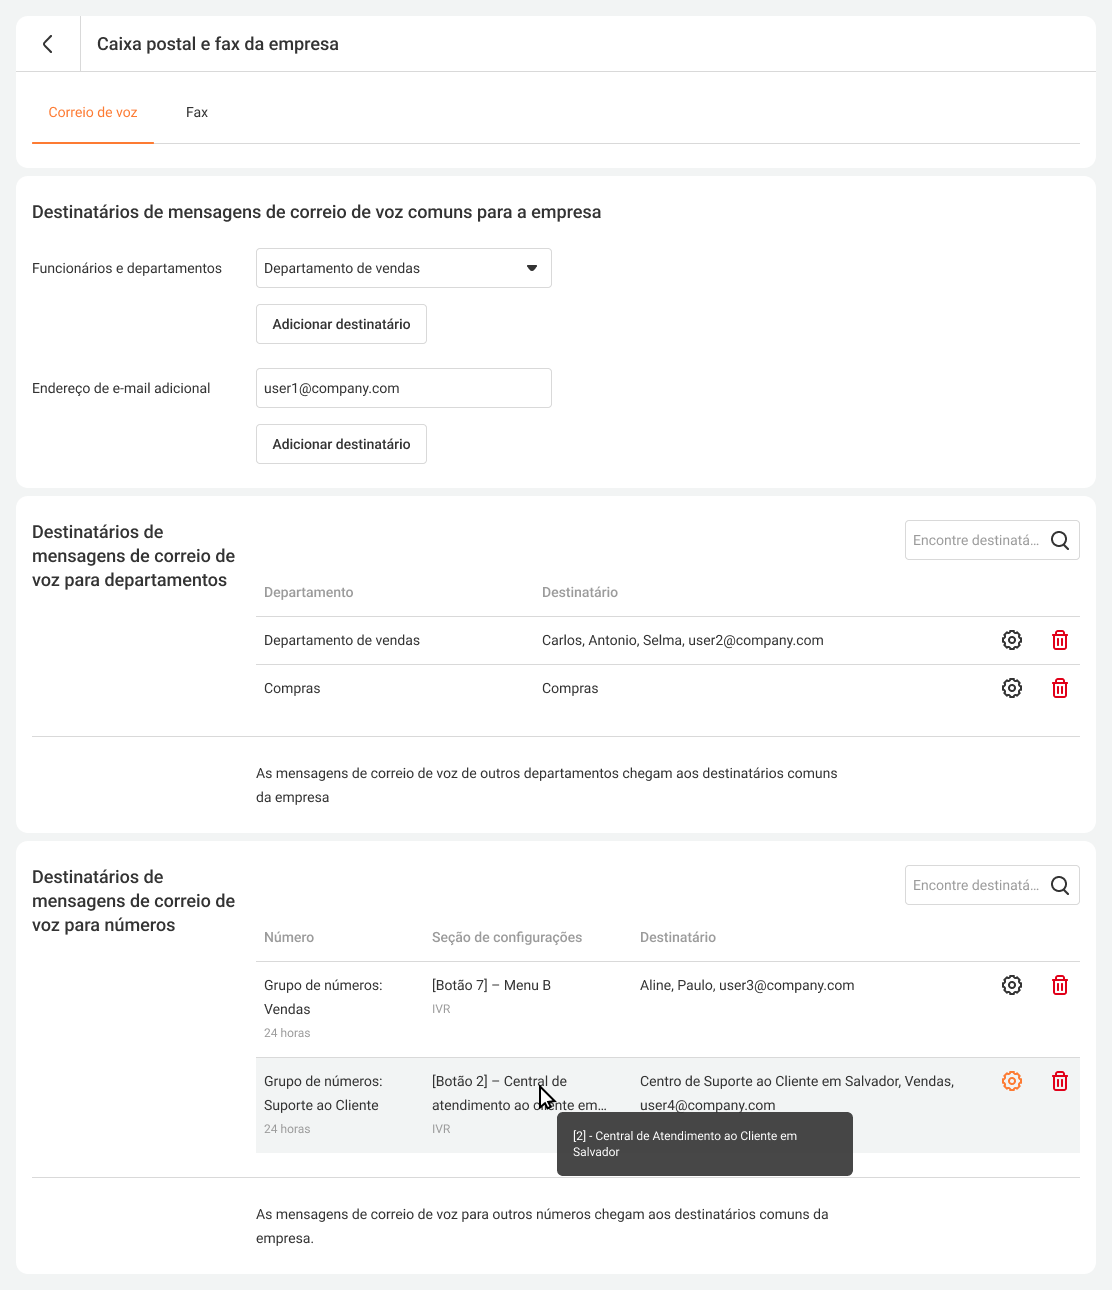
Task: Switch to the Fax tab
Action: pos(197,112)
